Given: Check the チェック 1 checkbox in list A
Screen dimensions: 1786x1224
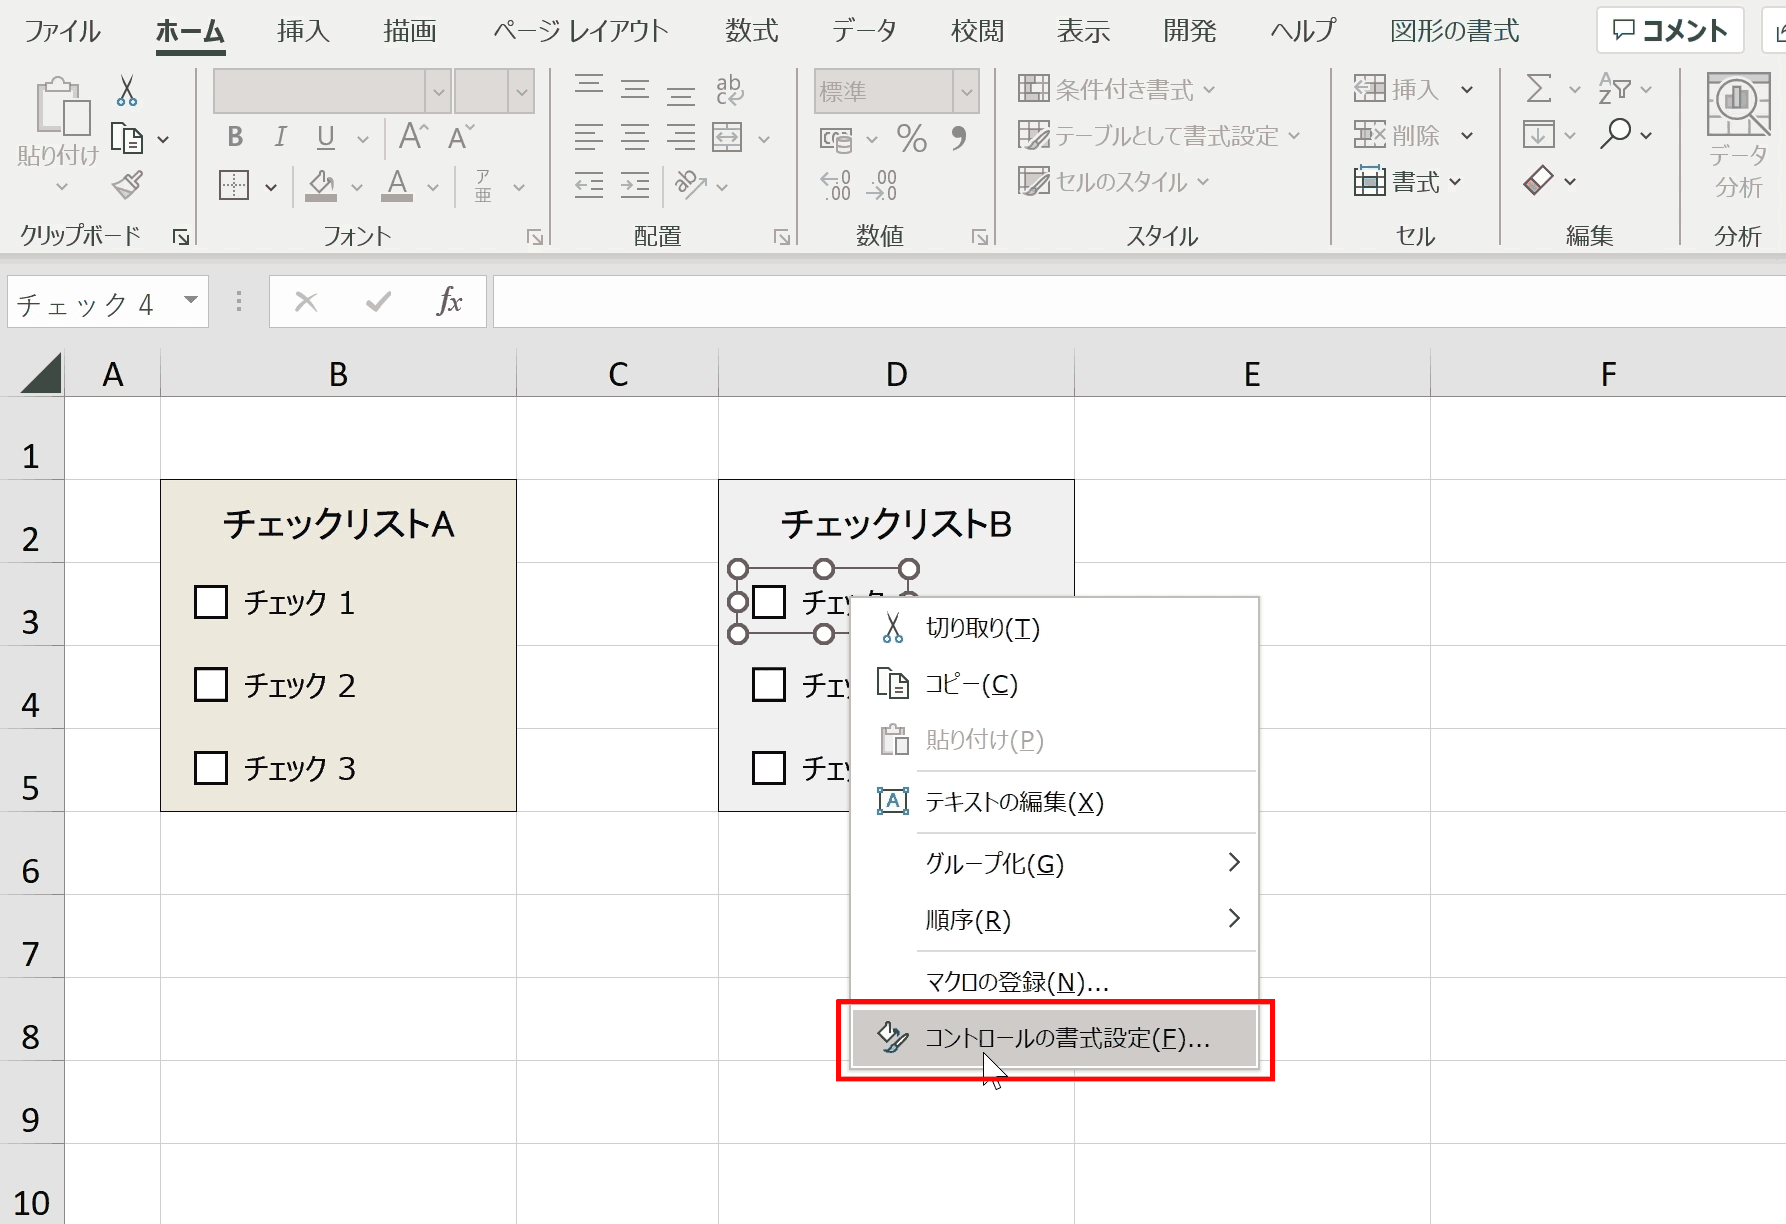Looking at the screenshot, I should pos(211,602).
